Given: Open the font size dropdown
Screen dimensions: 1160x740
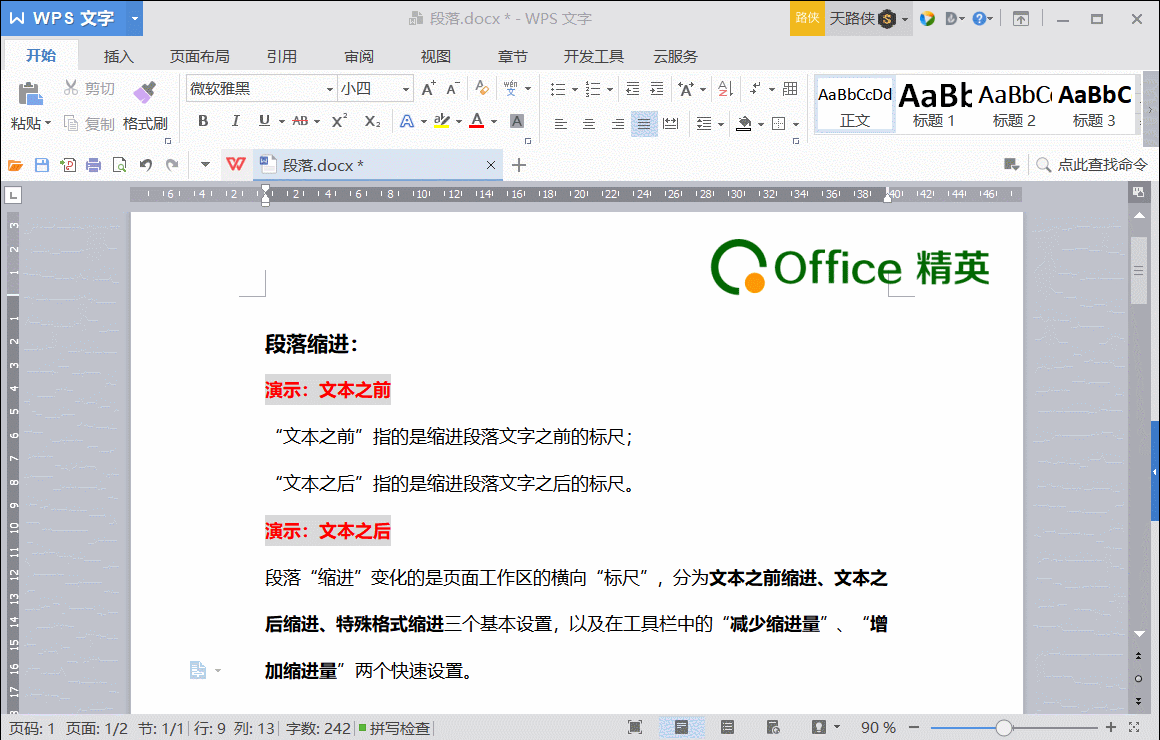Looking at the screenshot, I should click(x=406, y=89).
